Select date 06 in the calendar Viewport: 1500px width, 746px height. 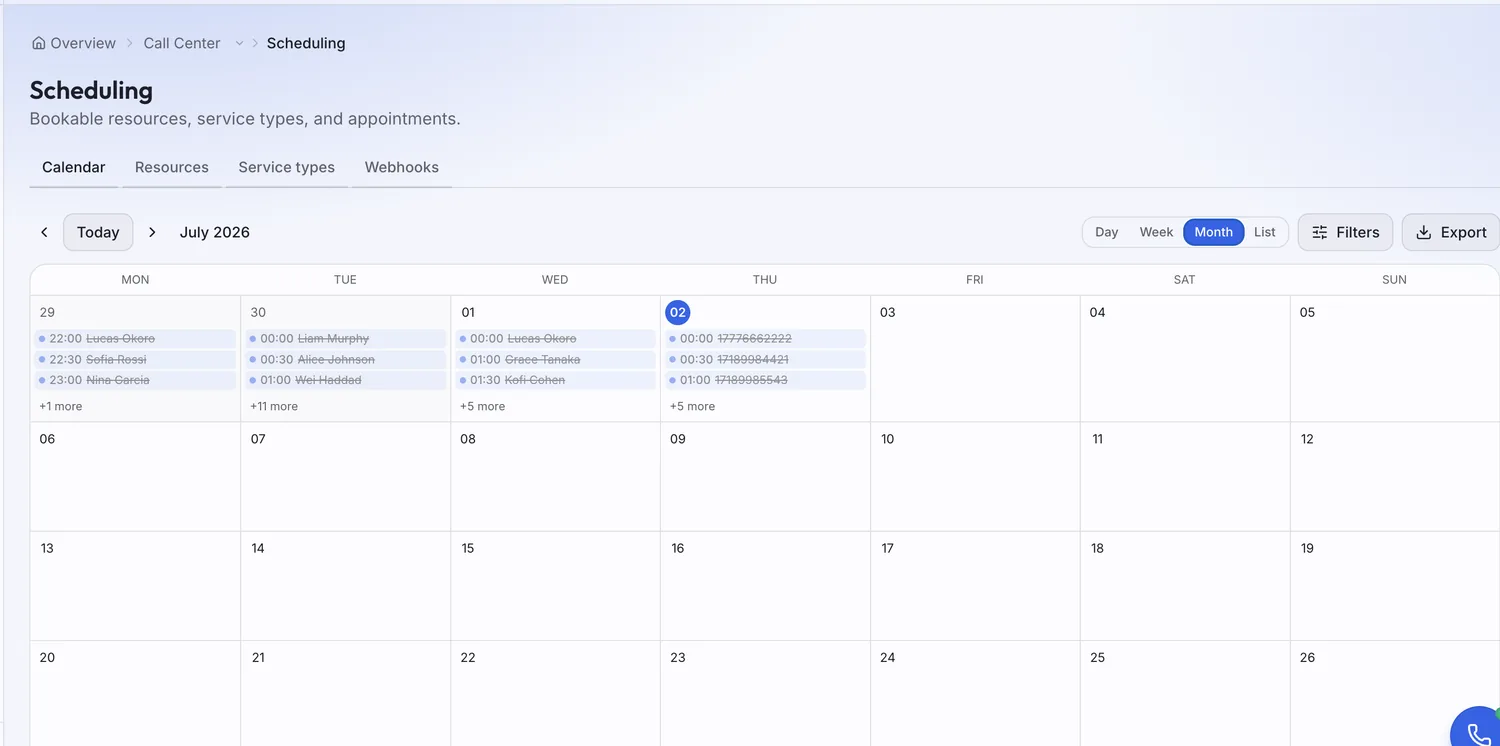(47, 439)
